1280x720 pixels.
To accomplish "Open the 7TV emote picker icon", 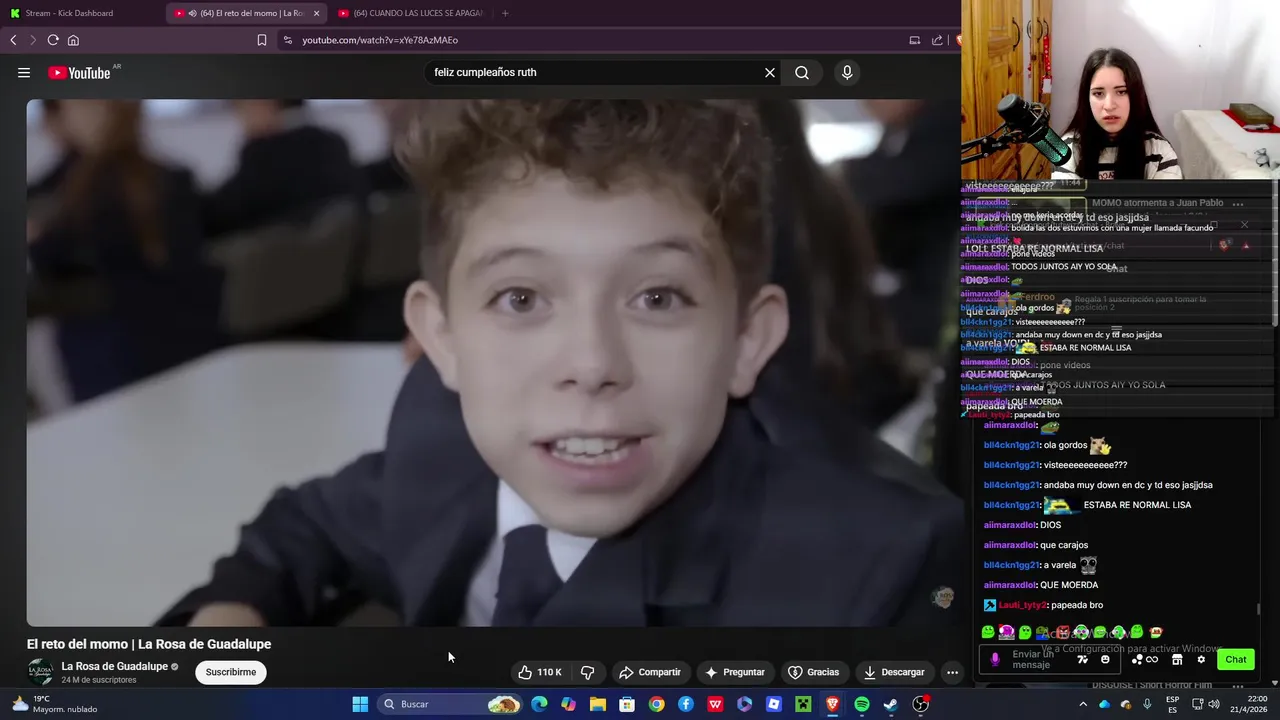I will pos(1082,659).
